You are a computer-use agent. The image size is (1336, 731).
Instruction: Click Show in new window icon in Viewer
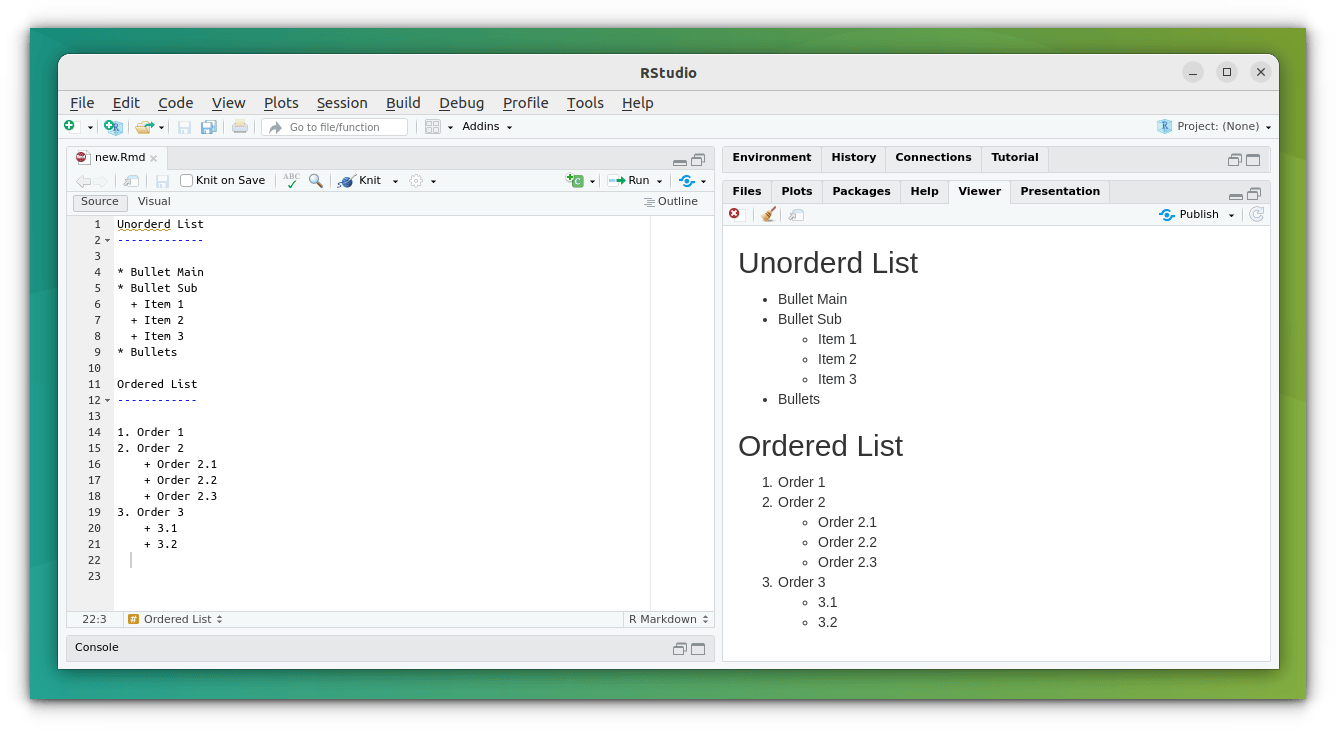[x=796, y=214]
